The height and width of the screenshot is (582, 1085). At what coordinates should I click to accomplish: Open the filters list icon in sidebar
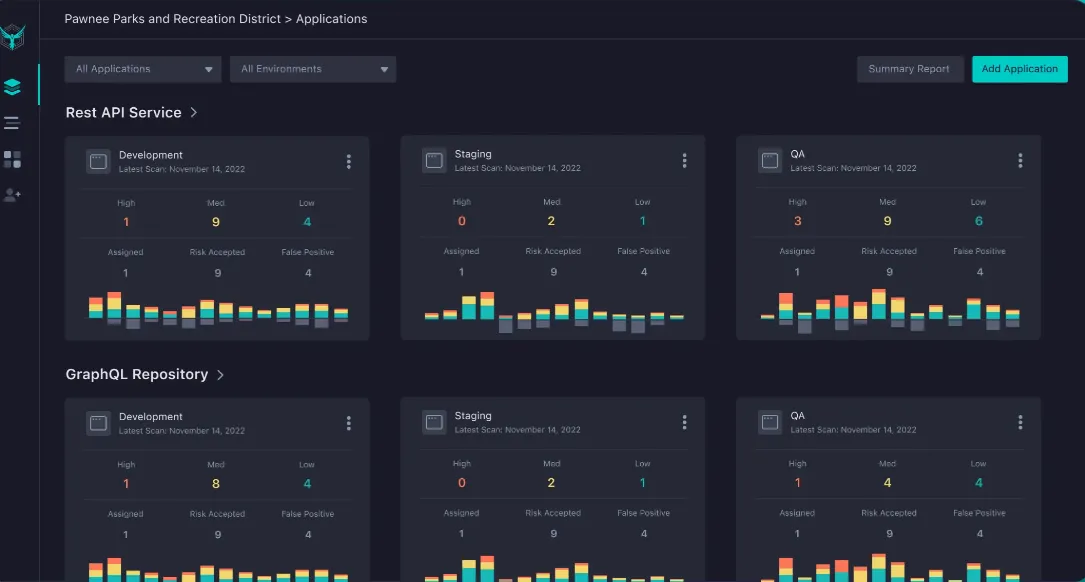click(x=13, y=122)
